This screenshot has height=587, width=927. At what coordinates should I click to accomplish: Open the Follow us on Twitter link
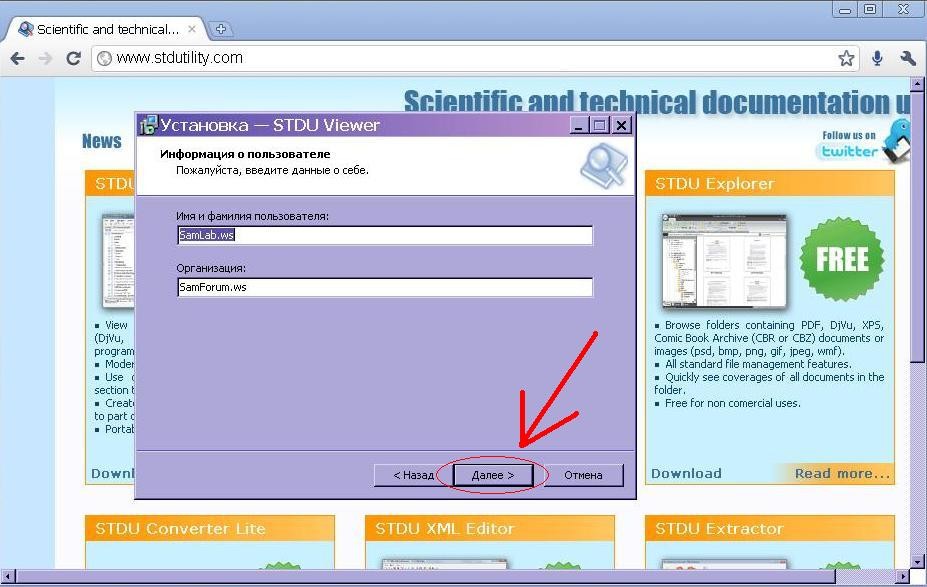coord(849,144)
